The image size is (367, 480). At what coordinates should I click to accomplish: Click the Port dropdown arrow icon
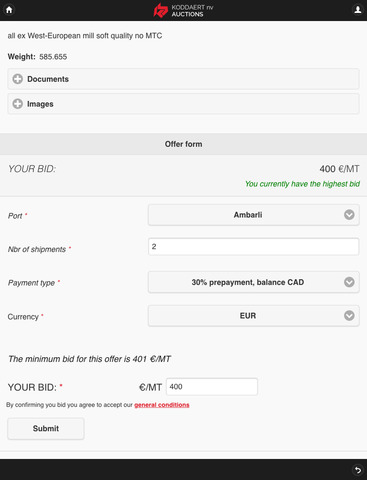pos(349,215)
